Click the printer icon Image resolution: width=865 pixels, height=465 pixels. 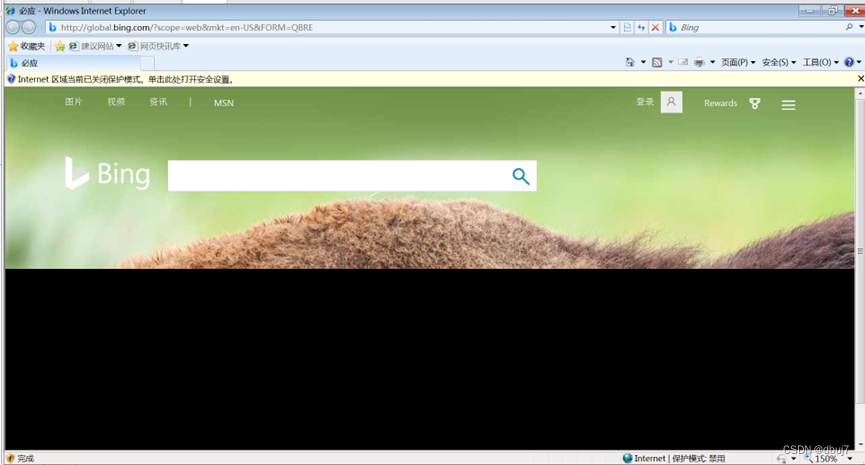point(699,62)
